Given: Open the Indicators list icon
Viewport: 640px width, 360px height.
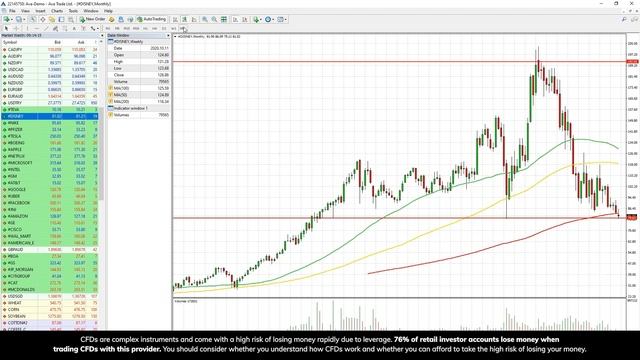Looking at the screenshot, I should click(256, 19).
